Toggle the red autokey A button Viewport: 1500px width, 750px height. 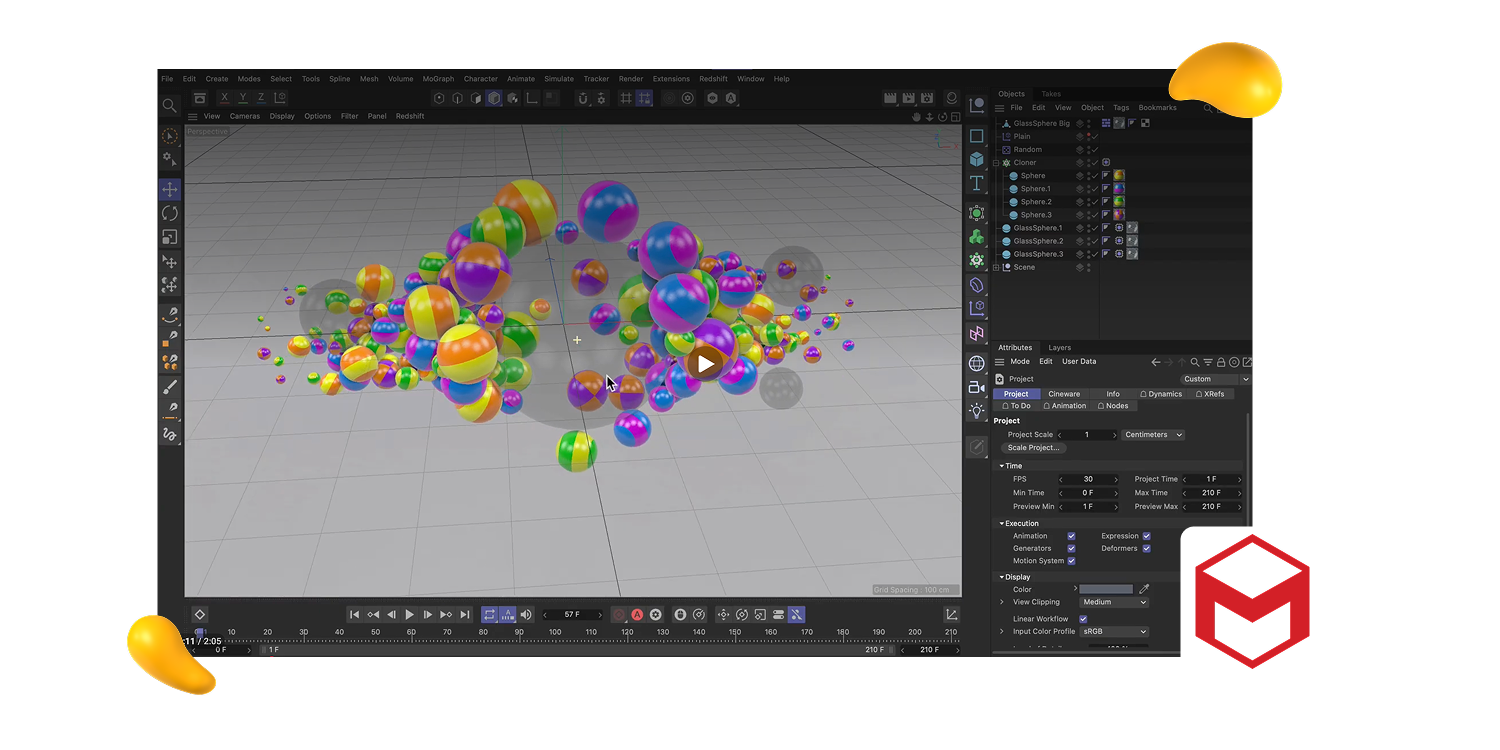(637, 614)
